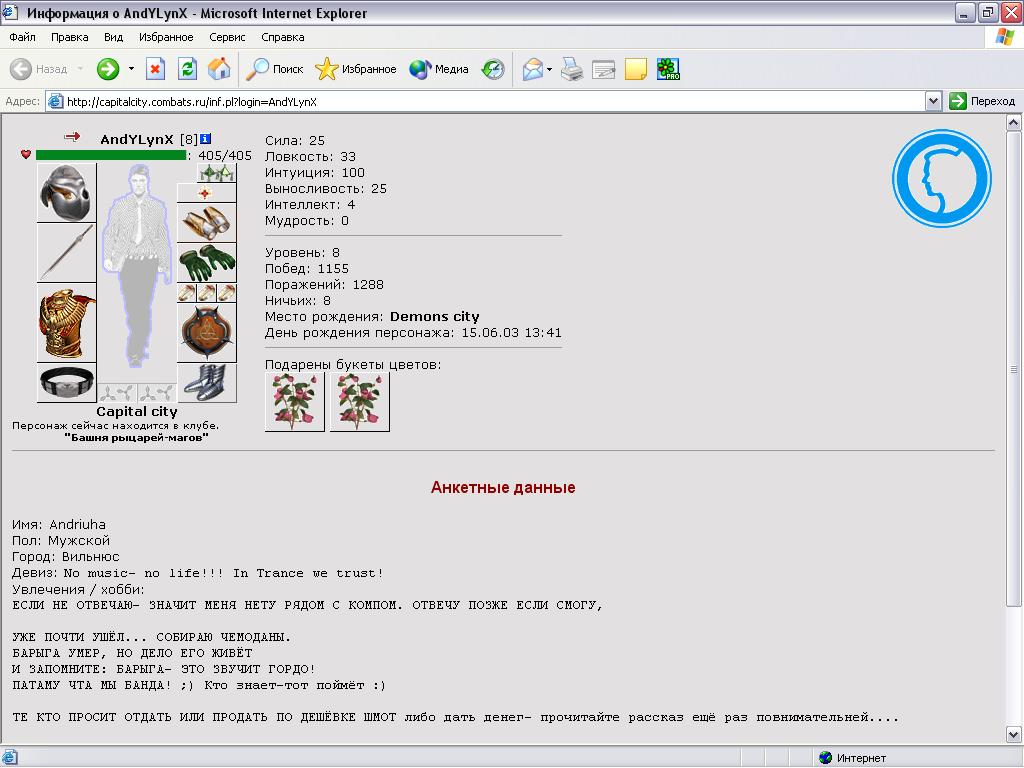
Task: Expand the address bar URL dropdown
Action: [933, 101]
